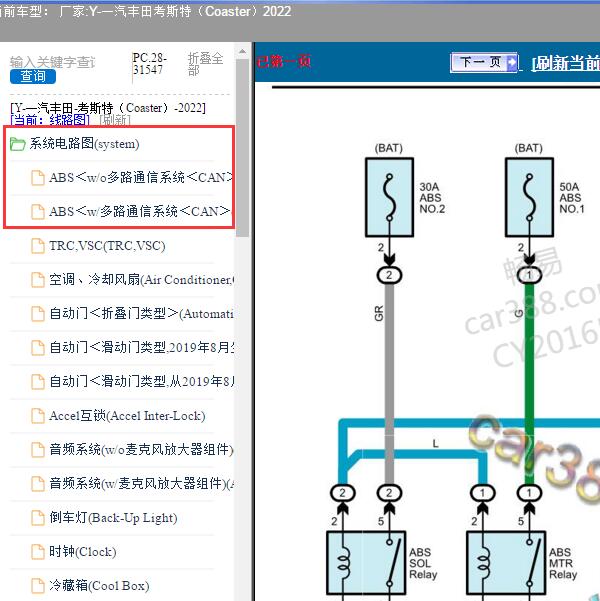Click the 折叠全部 collapse all link
Viewport: 600px width, 601px height.
pyautogui.click(x=205, y=64)
